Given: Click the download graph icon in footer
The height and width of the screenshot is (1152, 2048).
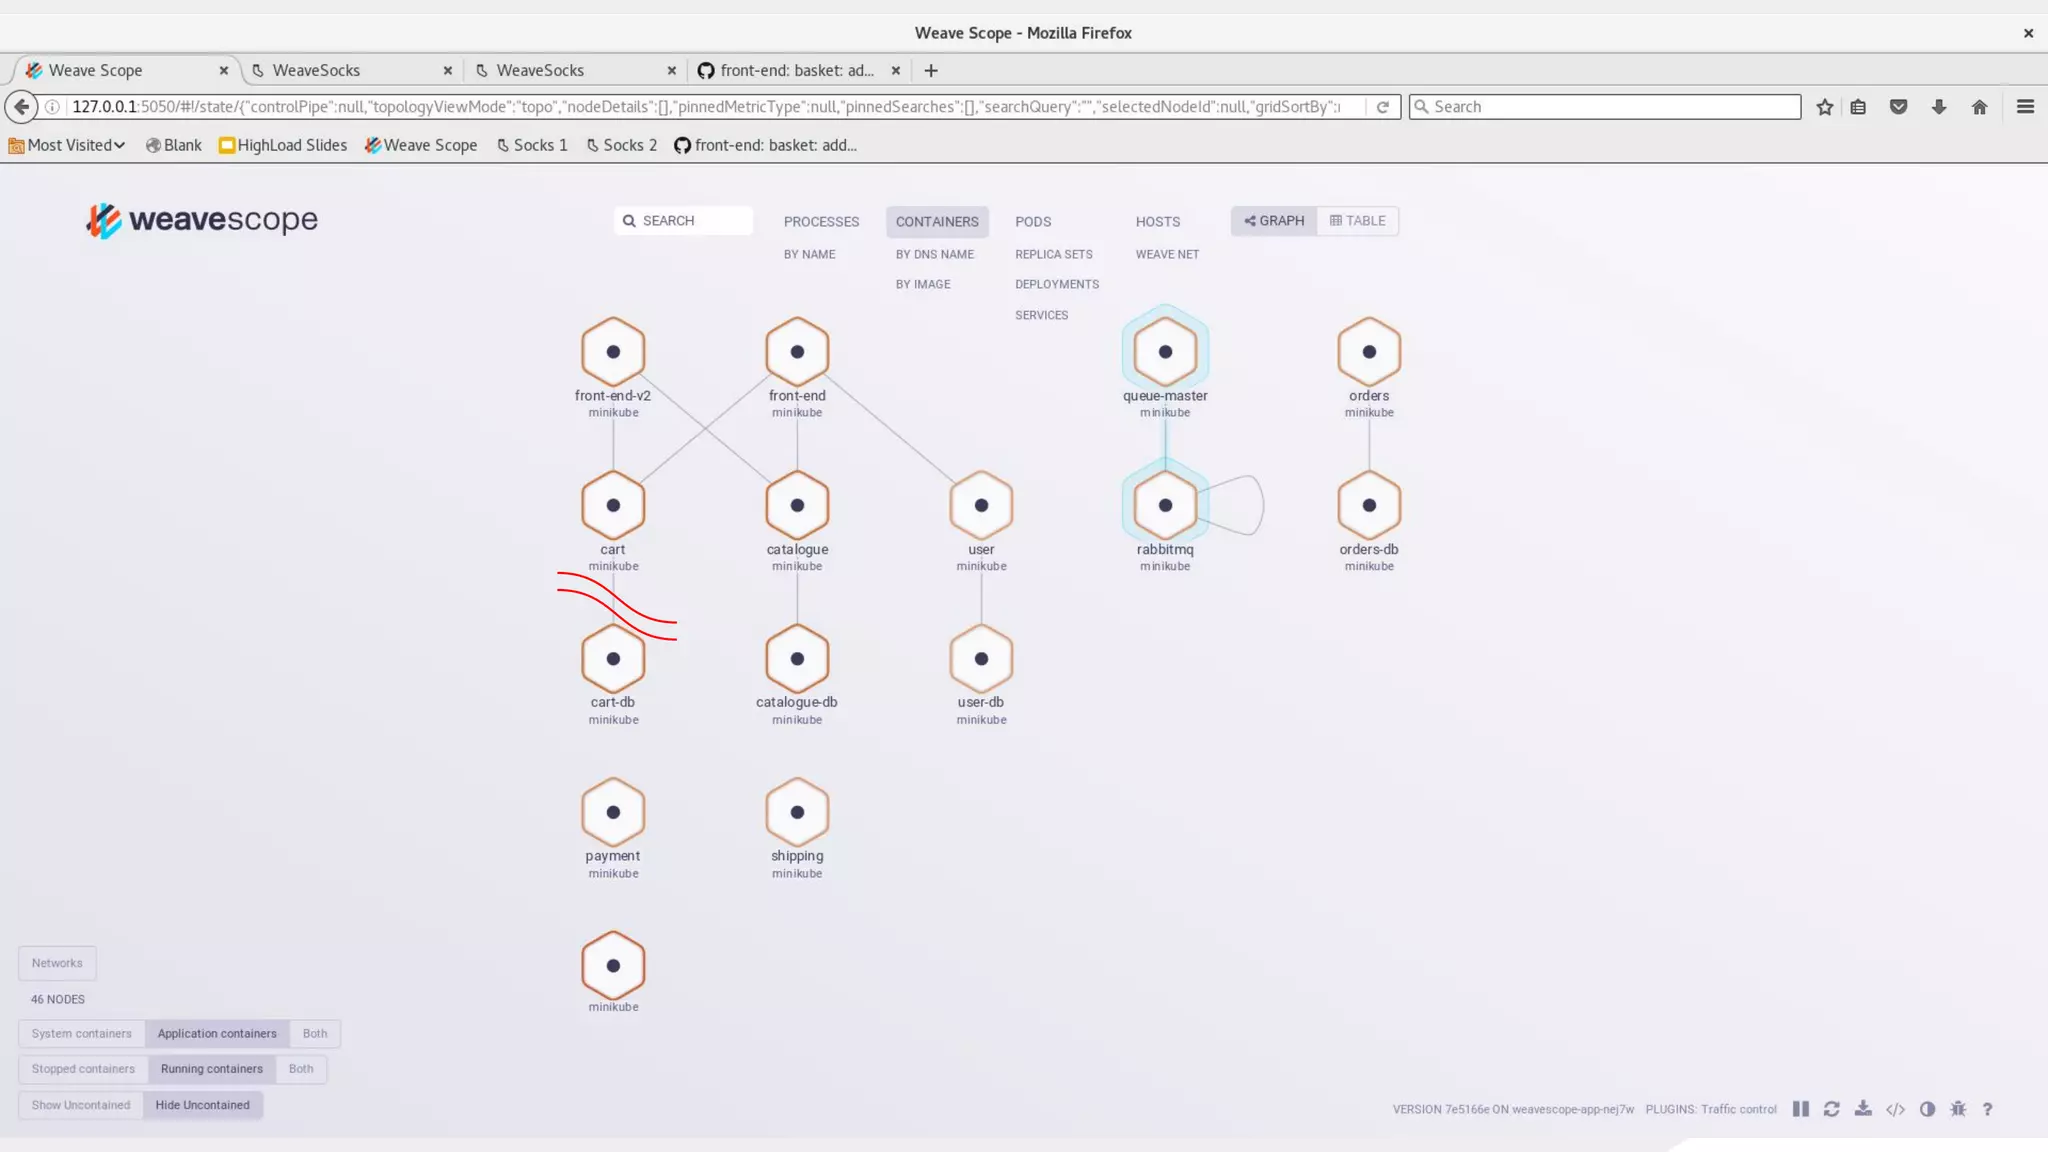Looking at the screenshot, I should 1863,1109.
